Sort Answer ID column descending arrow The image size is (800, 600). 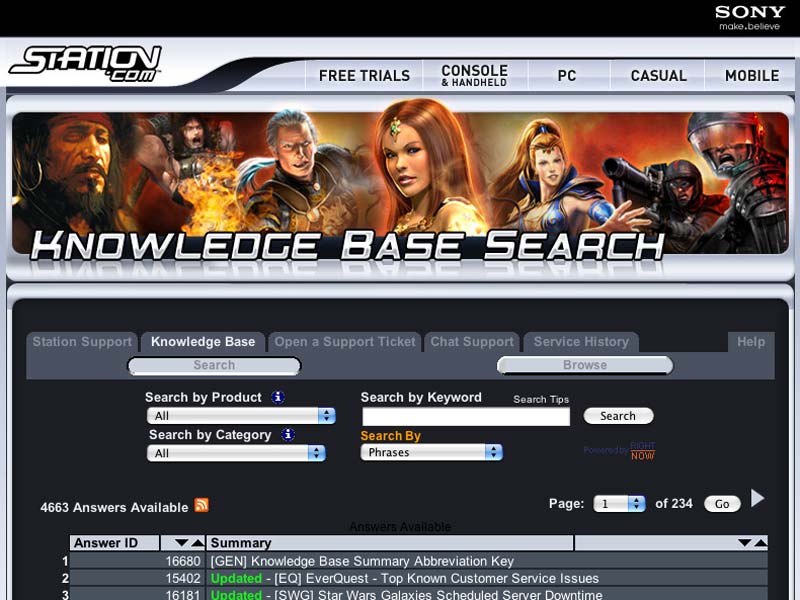181,543
